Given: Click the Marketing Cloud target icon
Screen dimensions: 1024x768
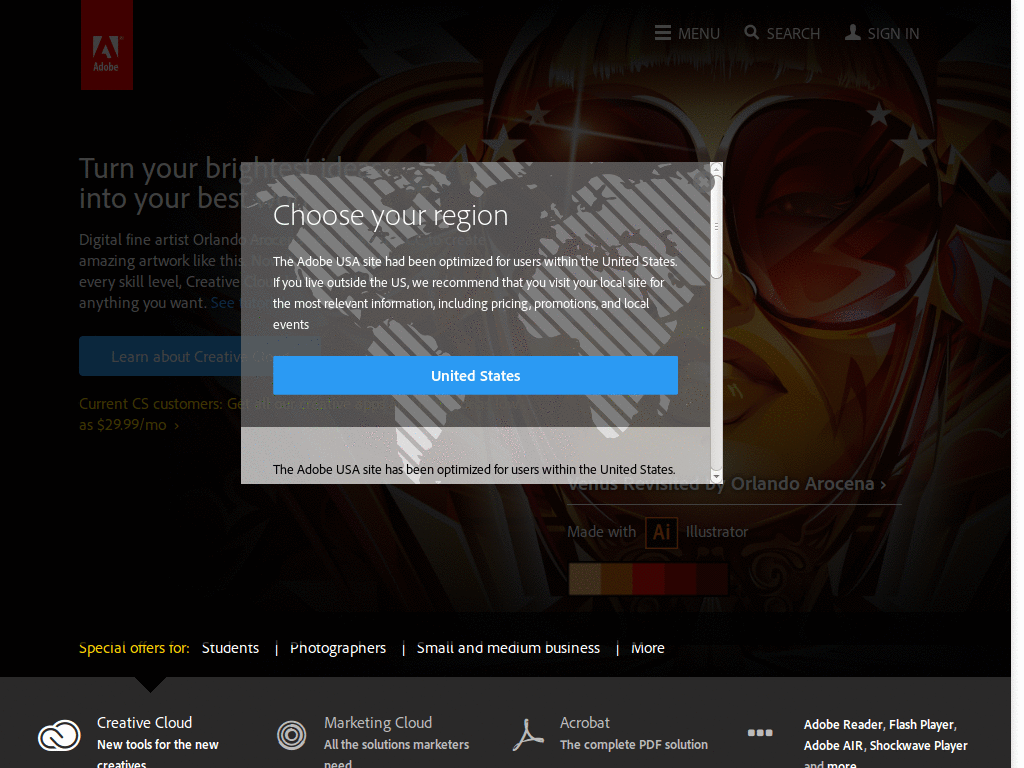Looking at the screenshot, I should click(x=291, y=735).
